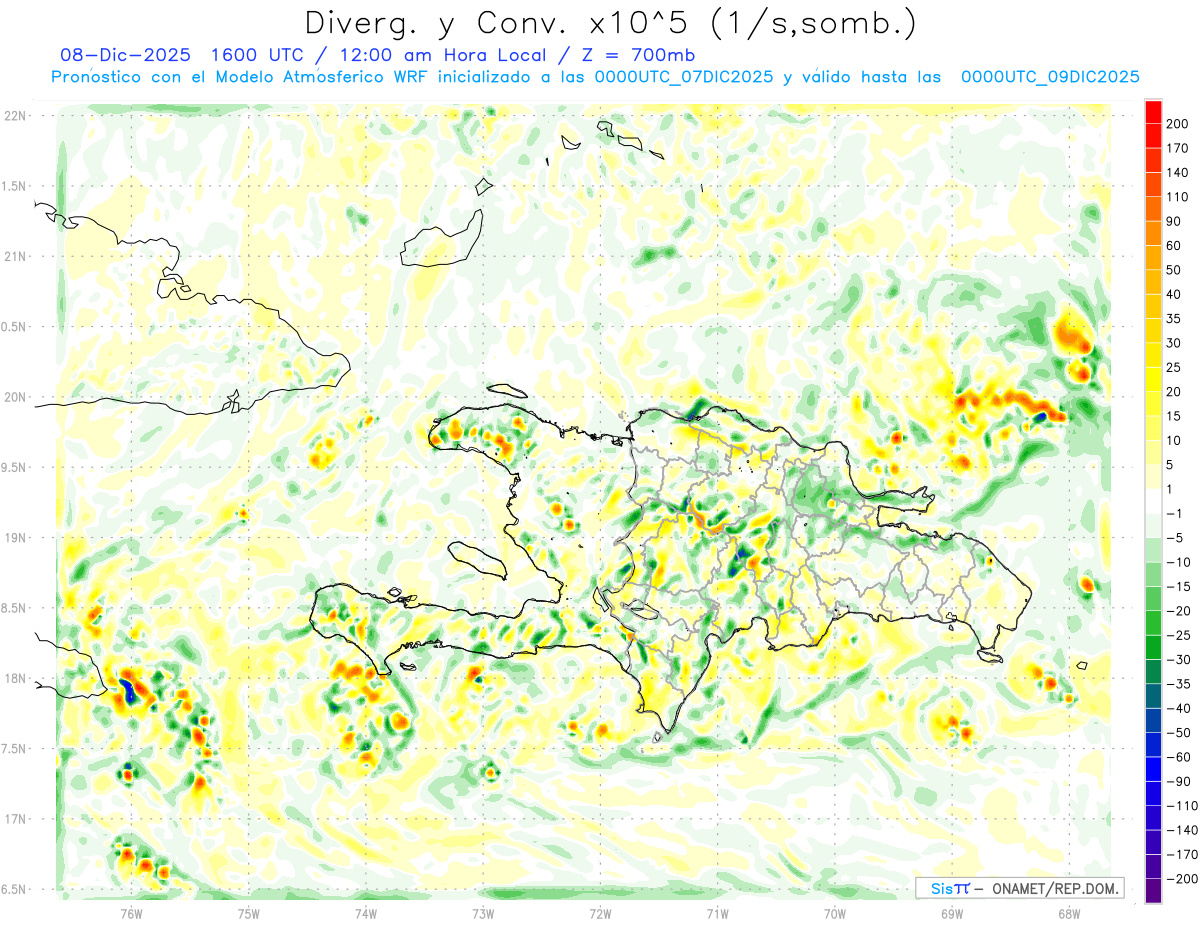This screenshot has height=927, width=1200.
Task: Click the '17N' latitude label
Action: point(13,819)
